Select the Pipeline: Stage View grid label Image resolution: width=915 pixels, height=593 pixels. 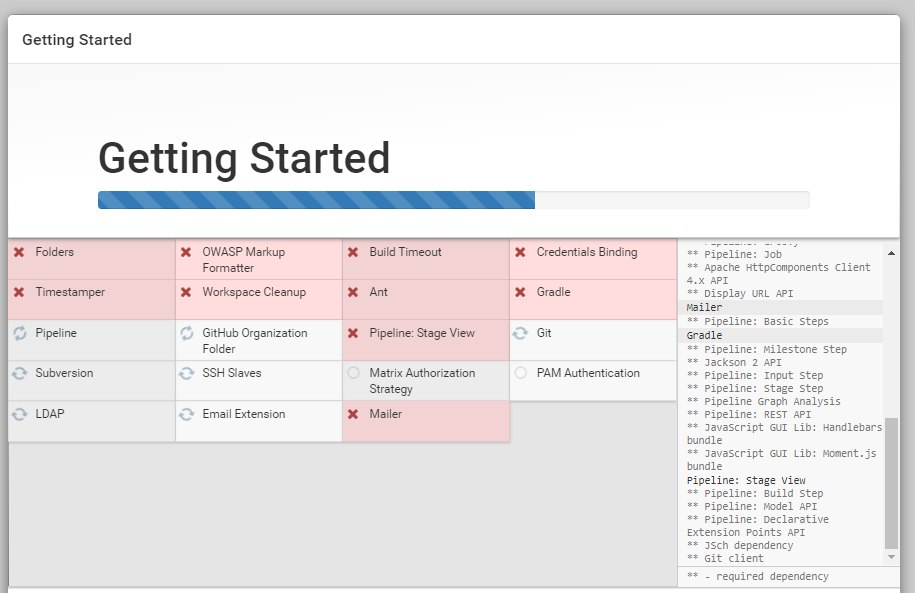[x=422, y=333]
